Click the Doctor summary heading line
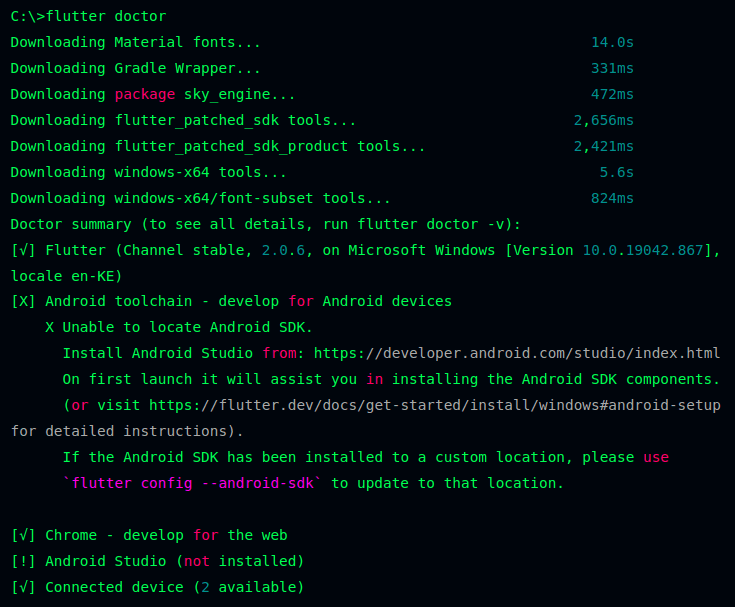This screenshot has width=735, height=607. [x=265, y=225]
